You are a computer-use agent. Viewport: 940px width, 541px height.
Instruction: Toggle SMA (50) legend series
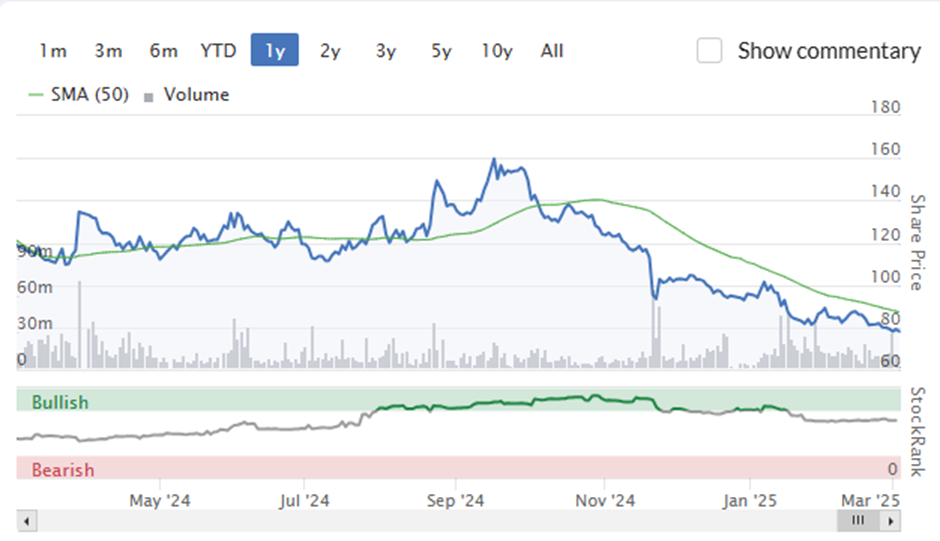tap(89, 94)
